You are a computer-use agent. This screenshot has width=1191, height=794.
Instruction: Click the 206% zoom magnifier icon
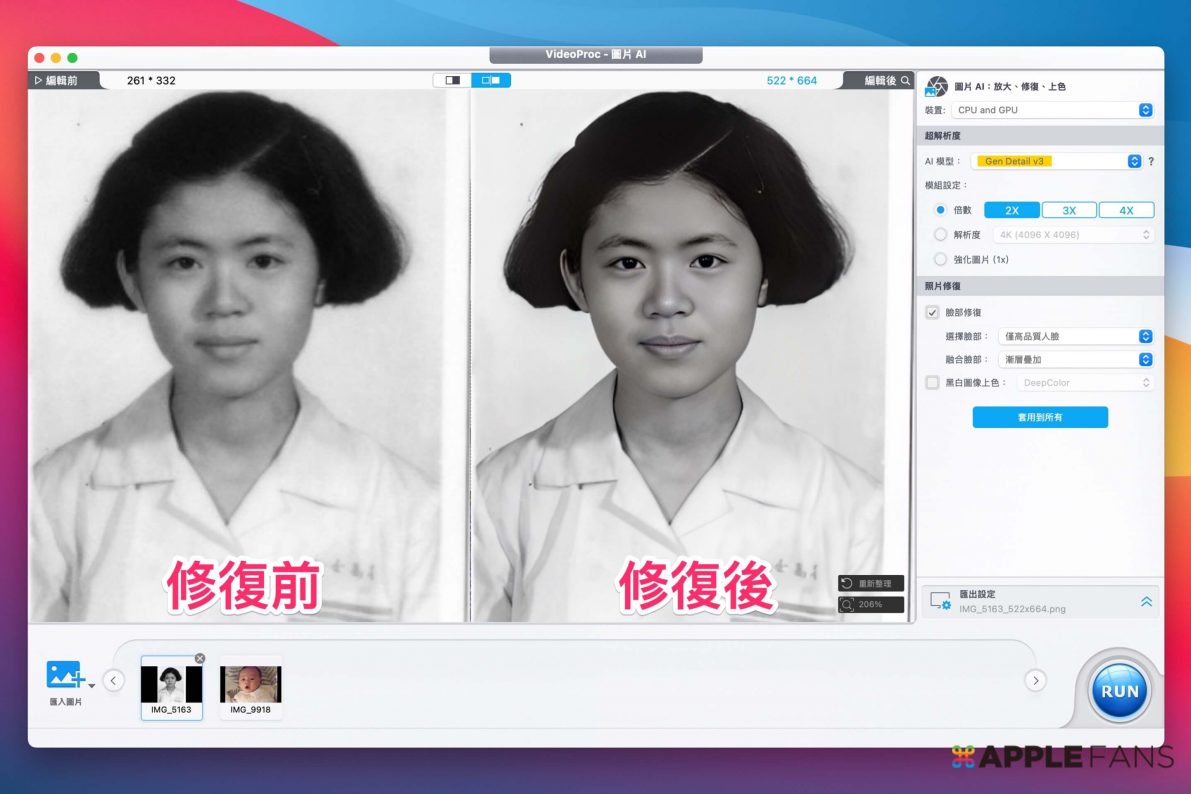click(x=847, y=605)
